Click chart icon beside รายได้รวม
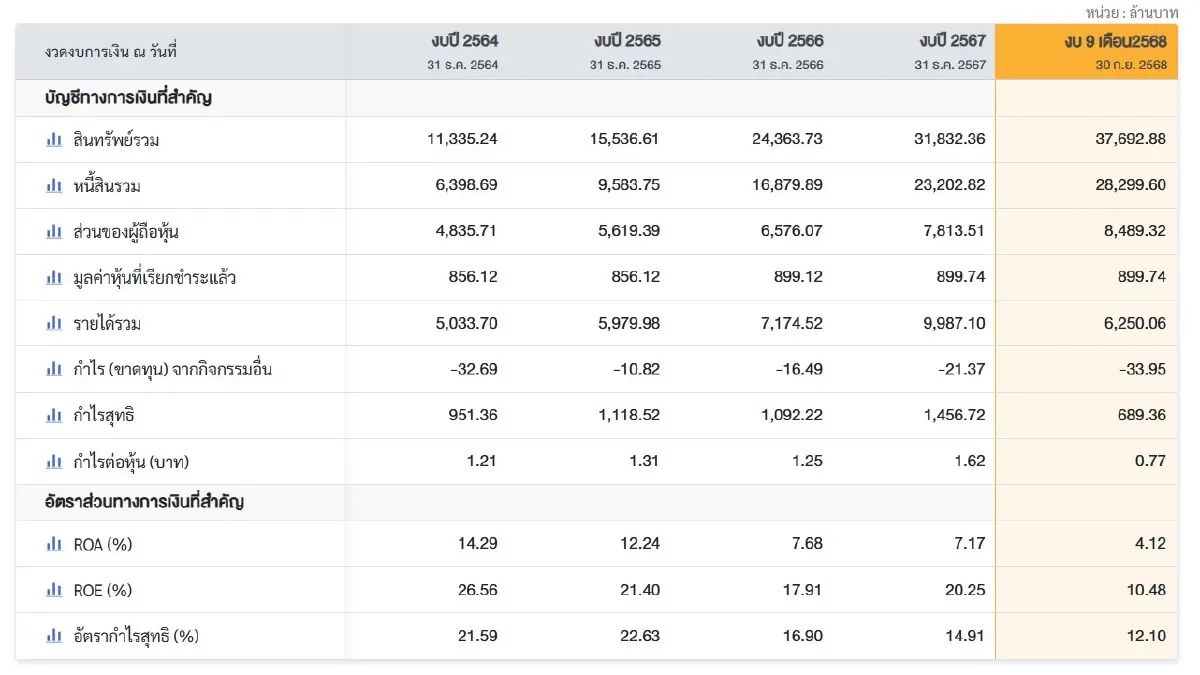The image size is (1200, 675). pos(54,324)
